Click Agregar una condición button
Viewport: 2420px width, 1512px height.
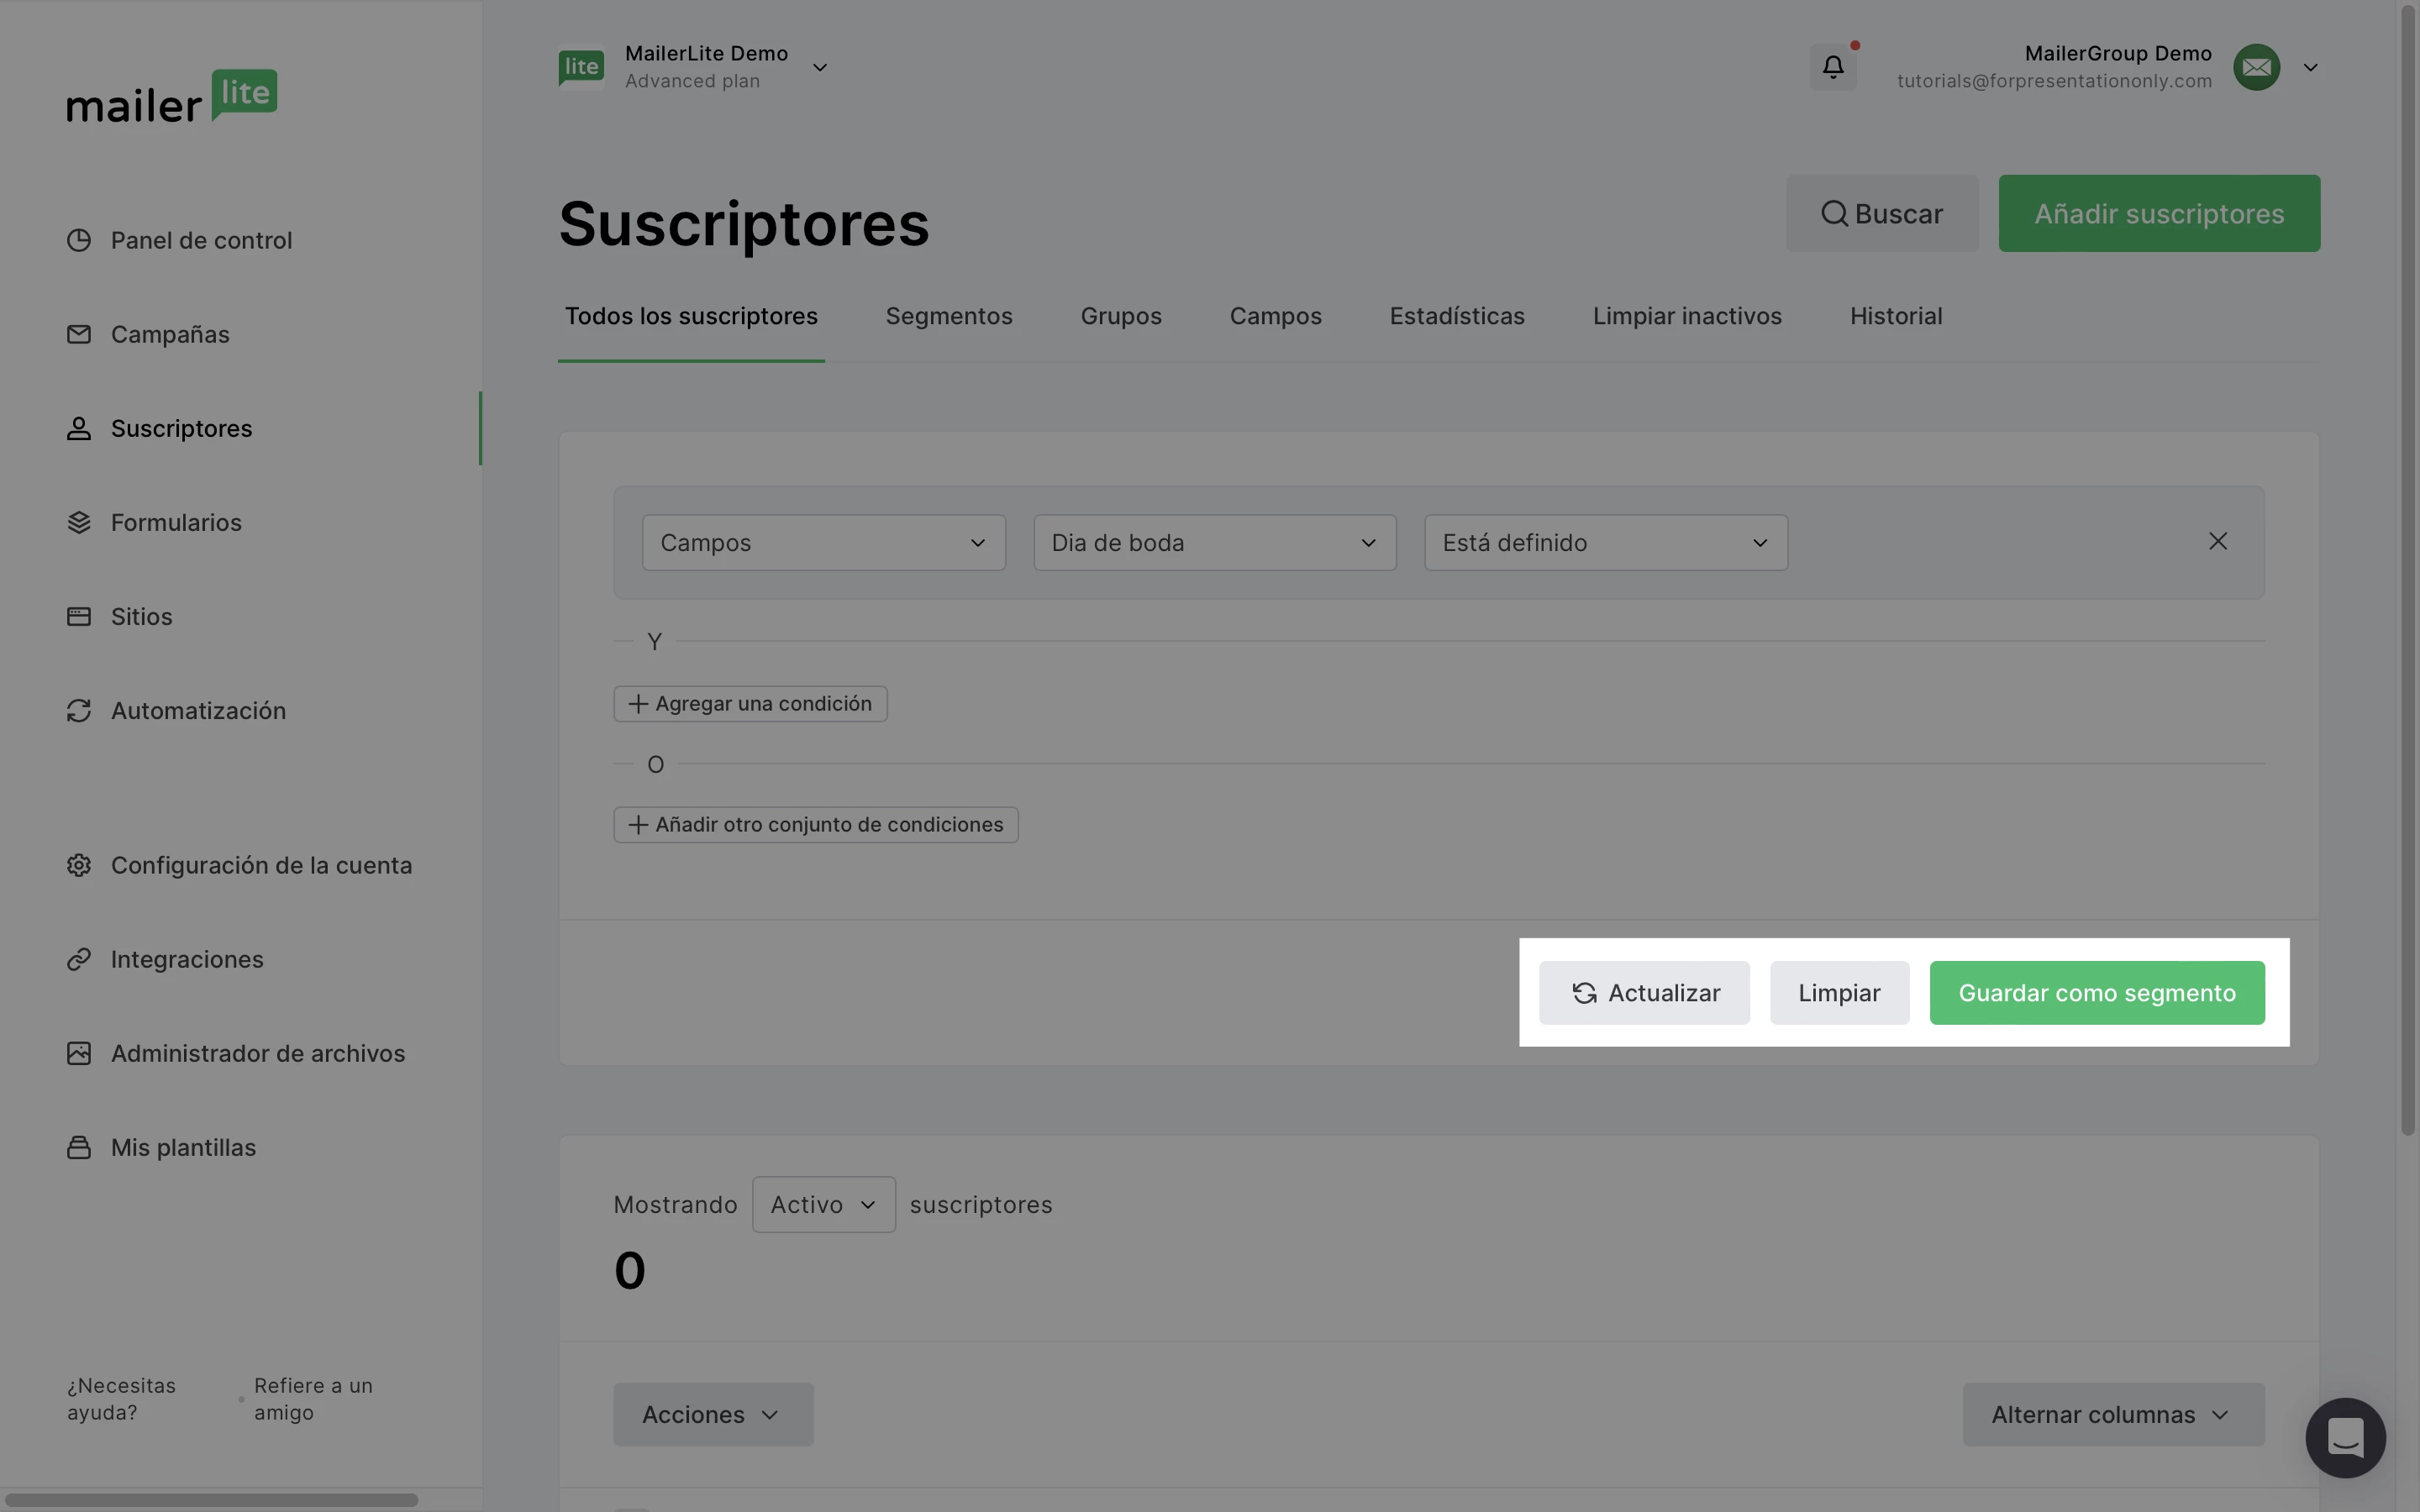tap(750, 704)
